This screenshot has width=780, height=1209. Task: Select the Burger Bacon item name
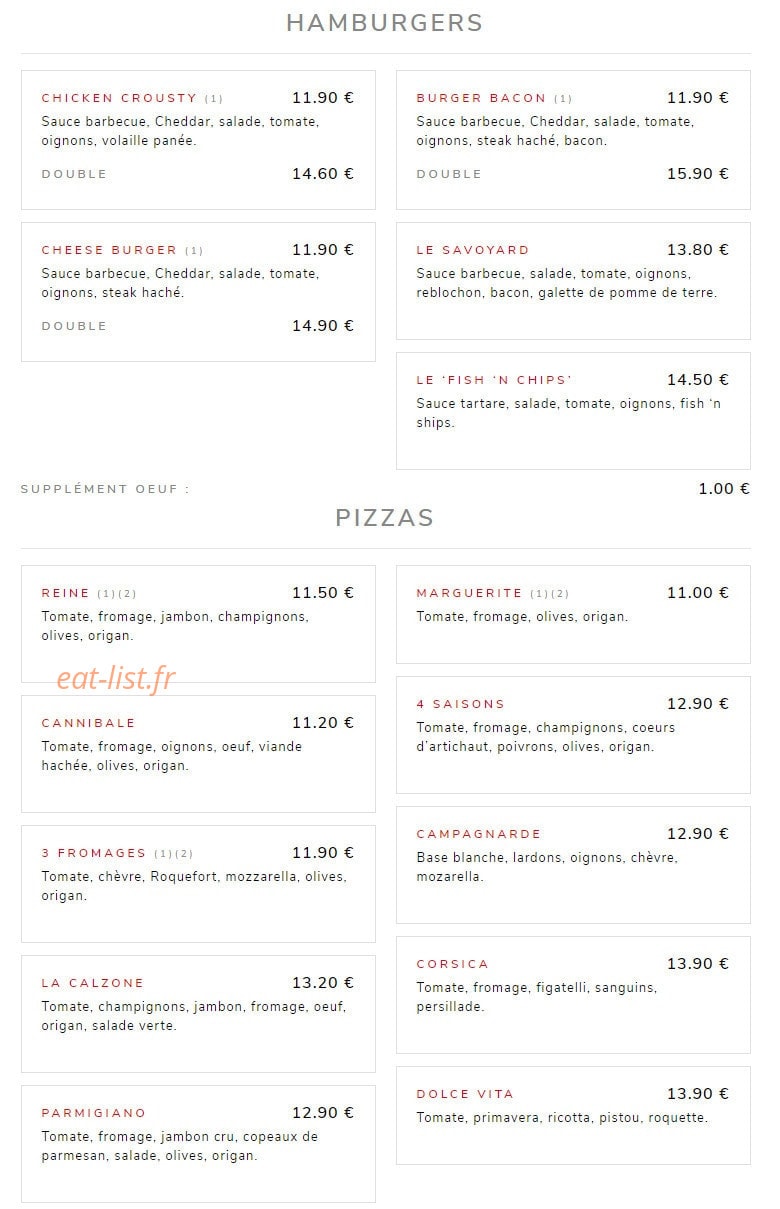coord(481,98)
